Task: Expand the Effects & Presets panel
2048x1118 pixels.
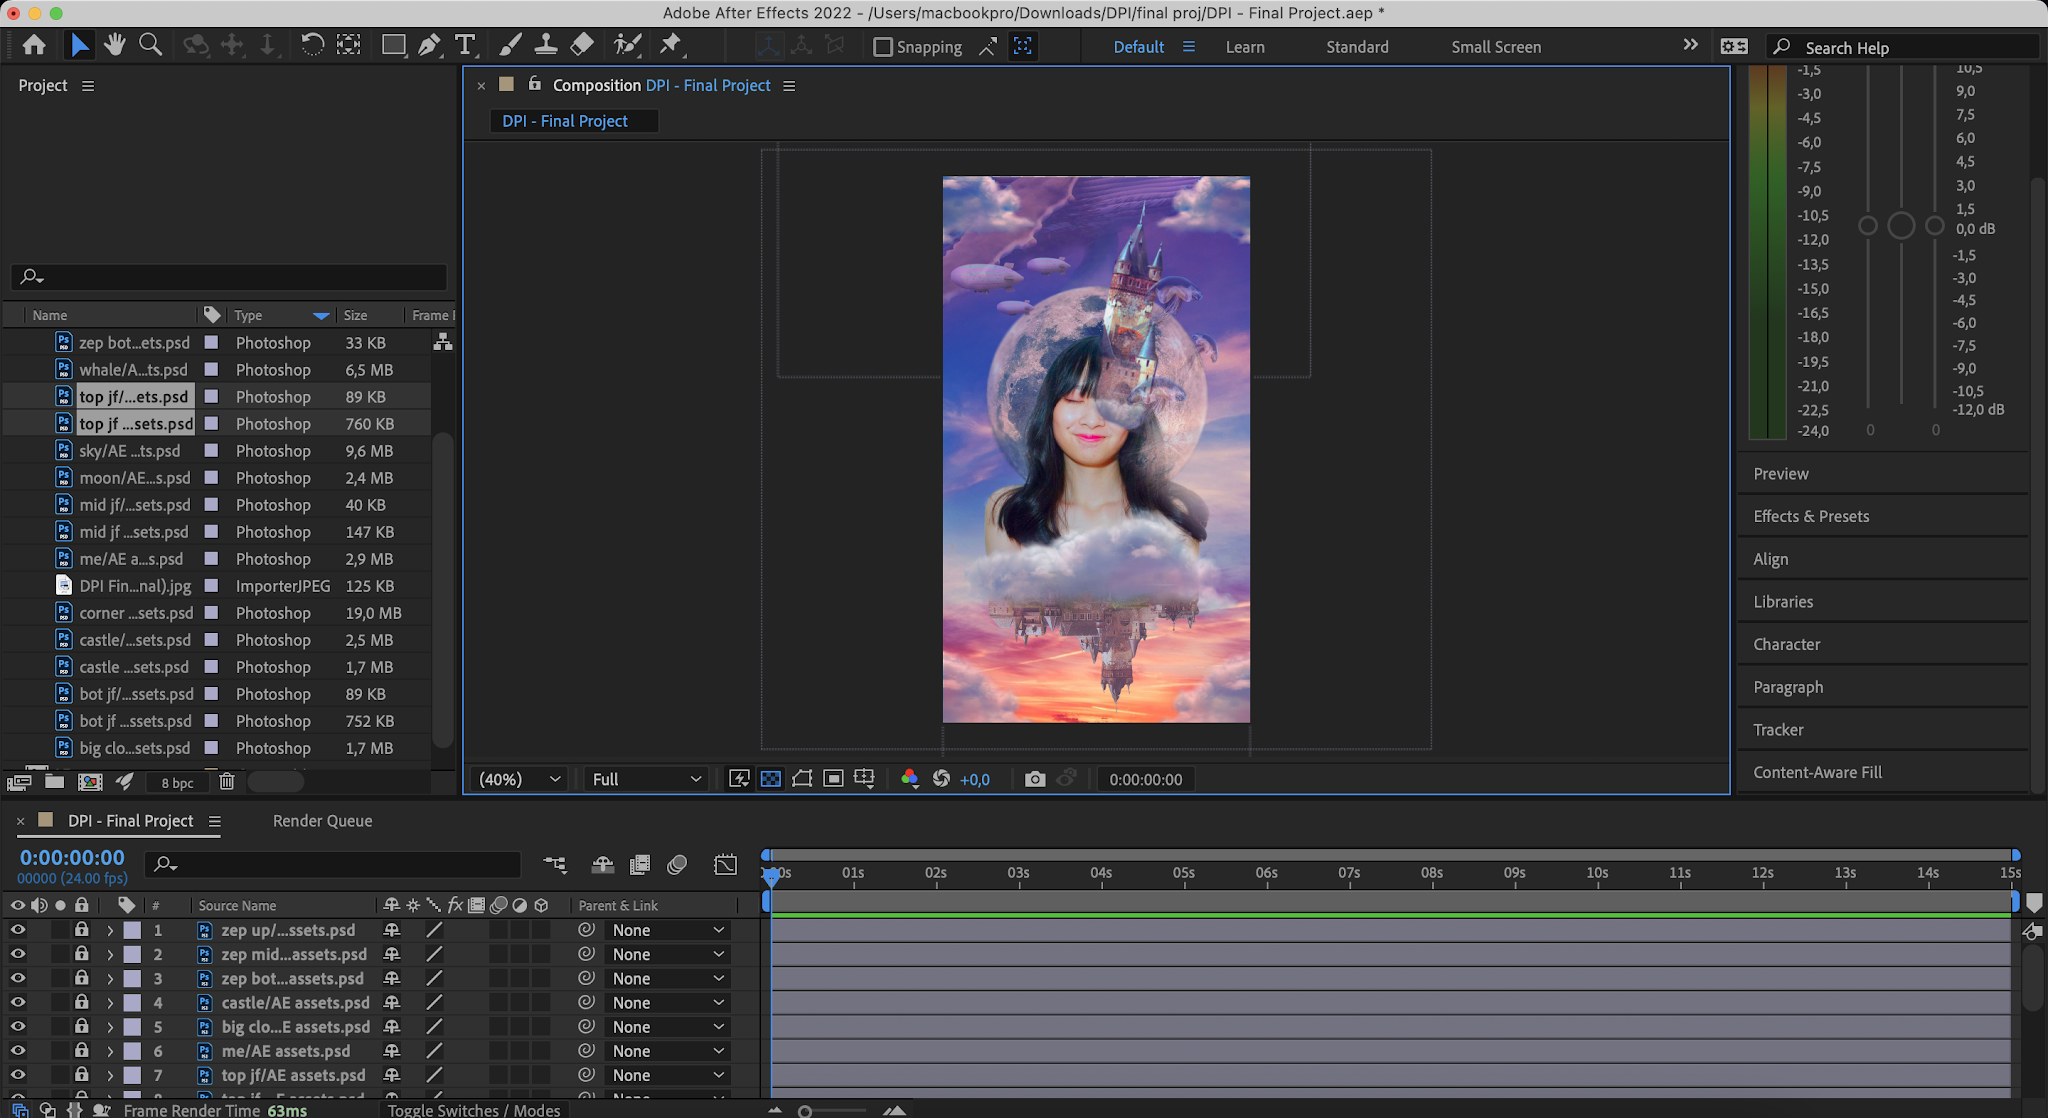Action: pos(1811,516)
